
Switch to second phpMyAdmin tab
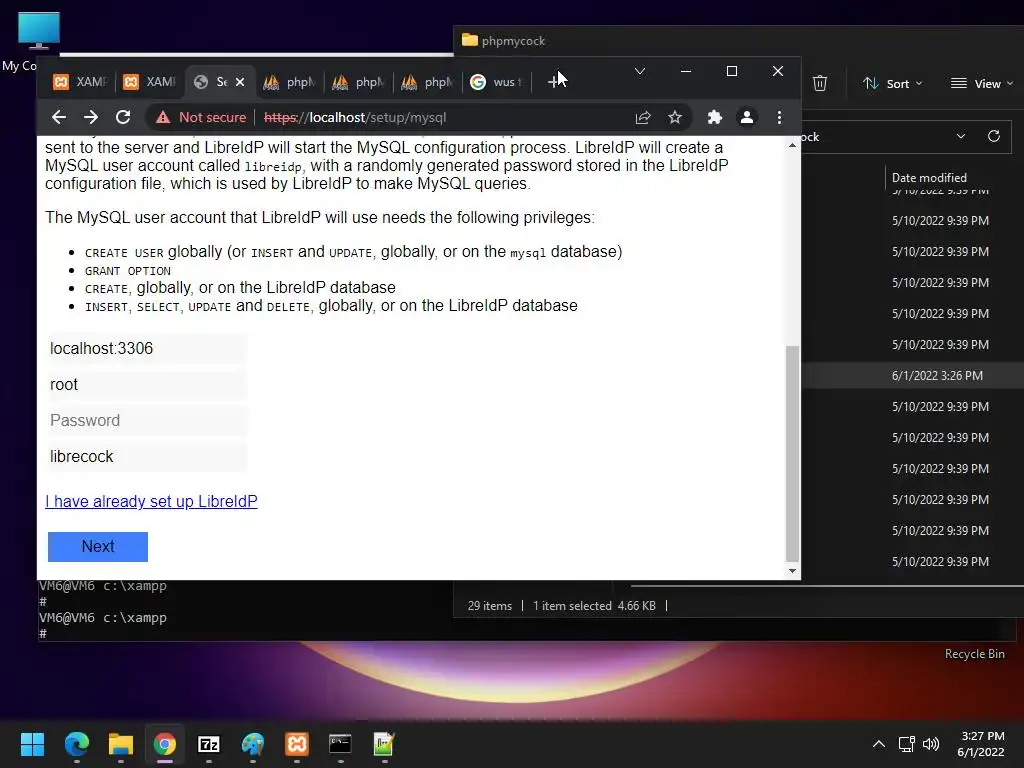click(x=358, y=82)
